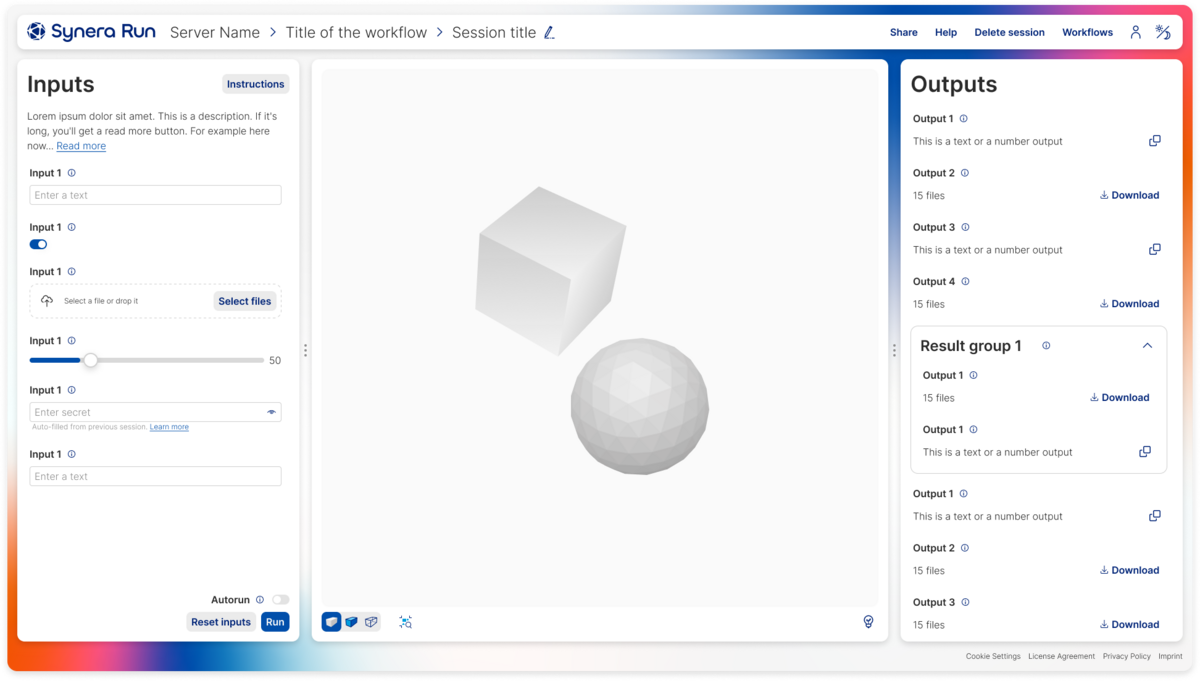This screenshot has height=681, width=1200.
Task: Click the Run button
Action: pos(275,622)
